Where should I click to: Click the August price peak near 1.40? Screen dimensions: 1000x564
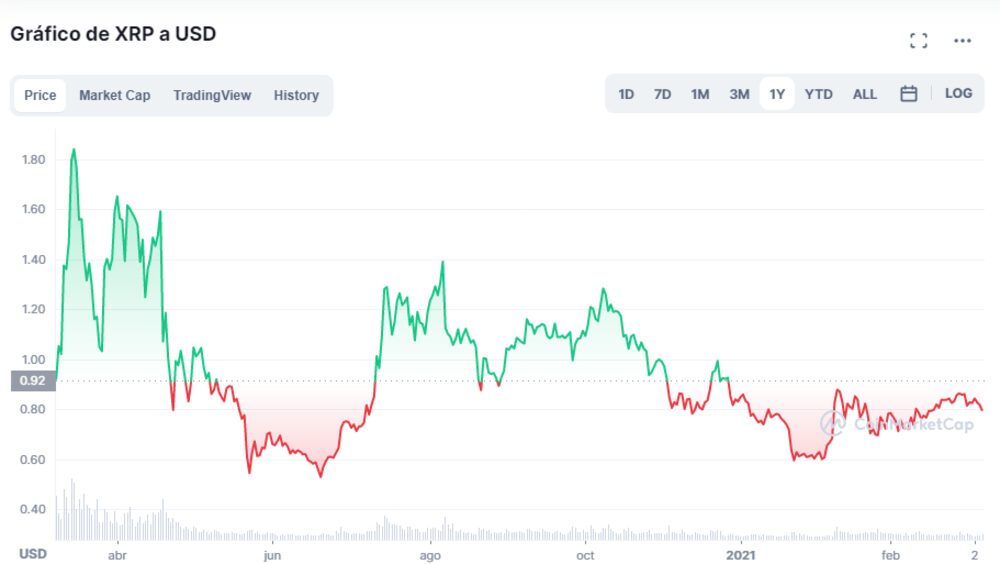tap(443, 262)
